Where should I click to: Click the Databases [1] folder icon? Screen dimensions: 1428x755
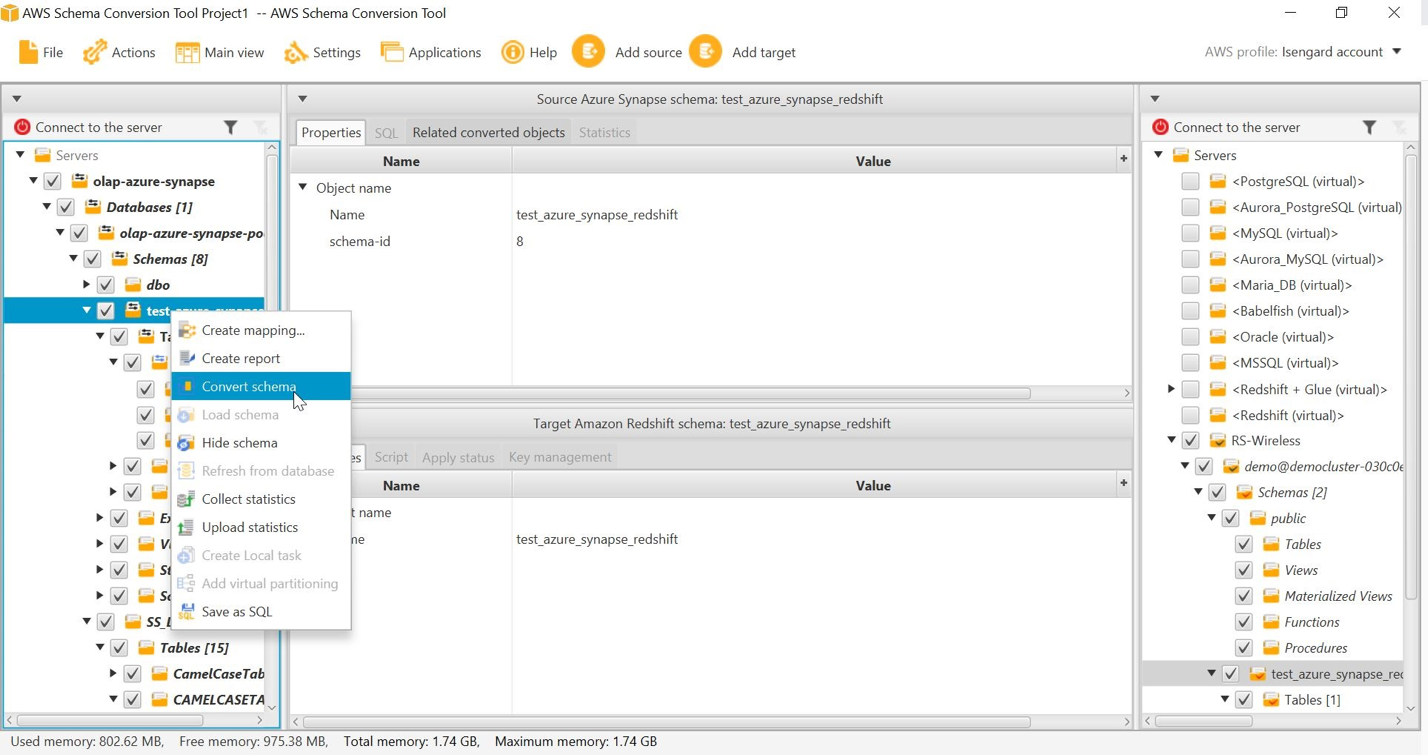click(x=93, y=207)
